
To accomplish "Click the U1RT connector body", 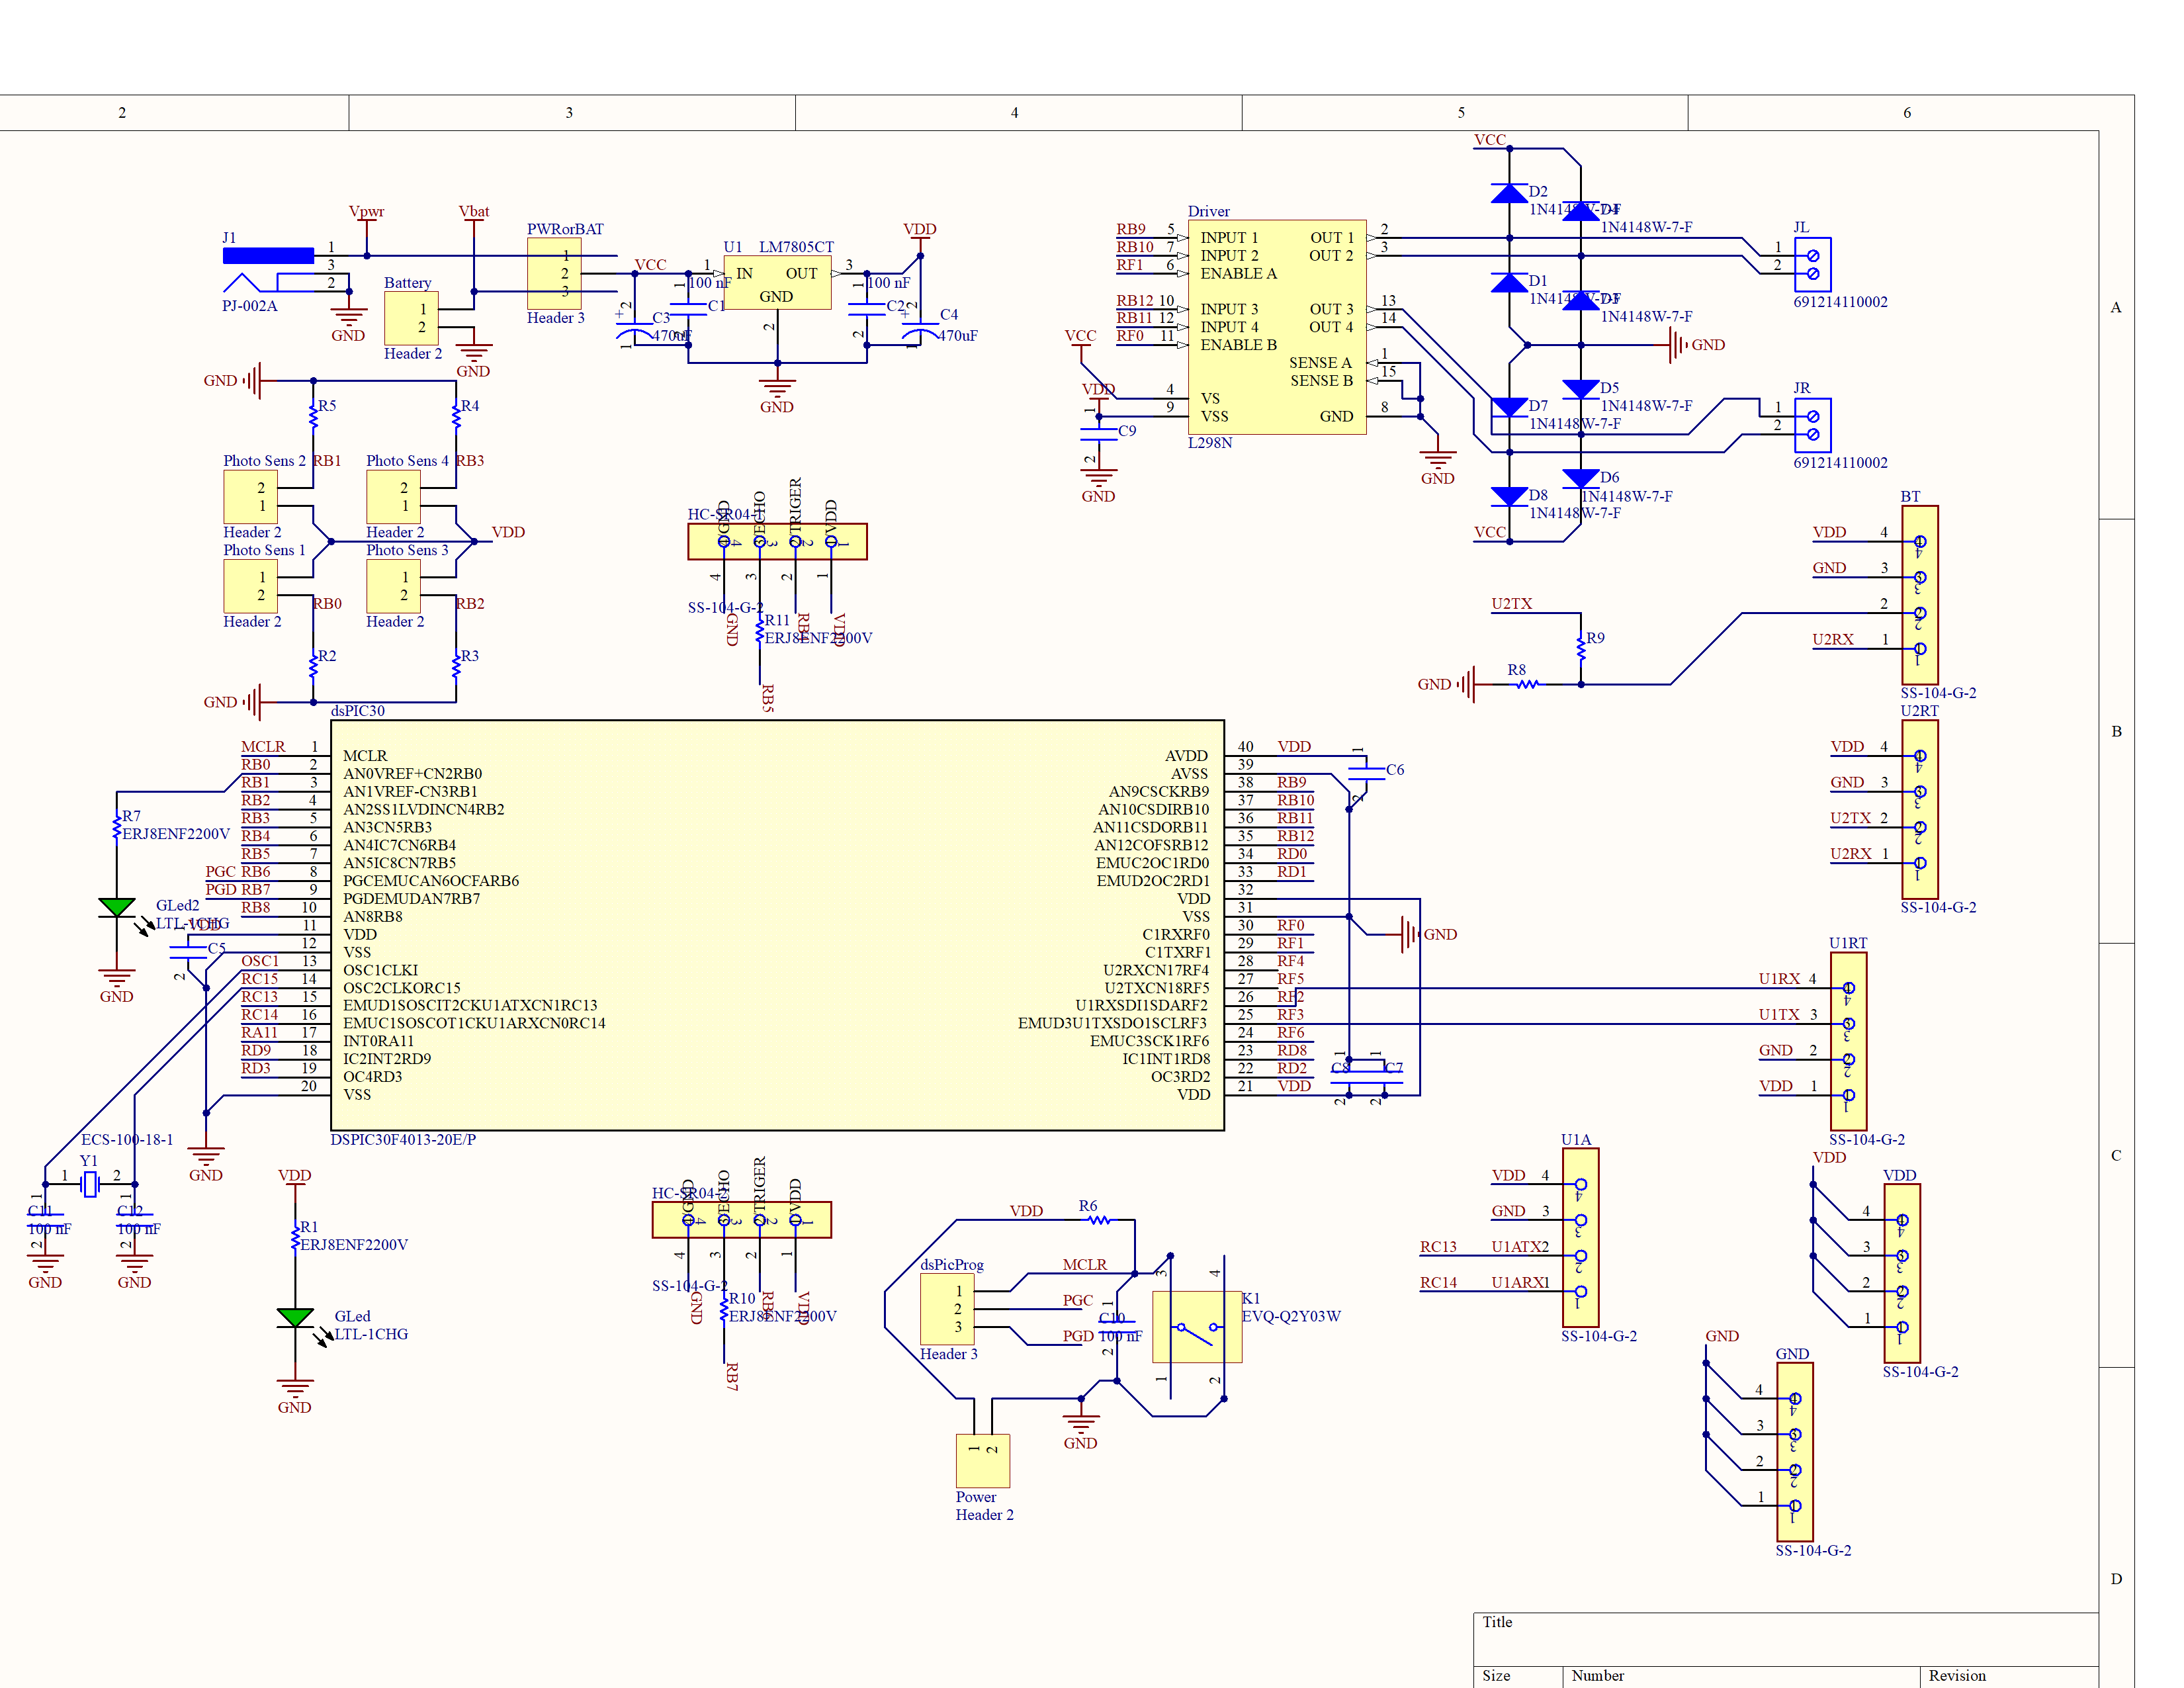I will point(1848,1041).
